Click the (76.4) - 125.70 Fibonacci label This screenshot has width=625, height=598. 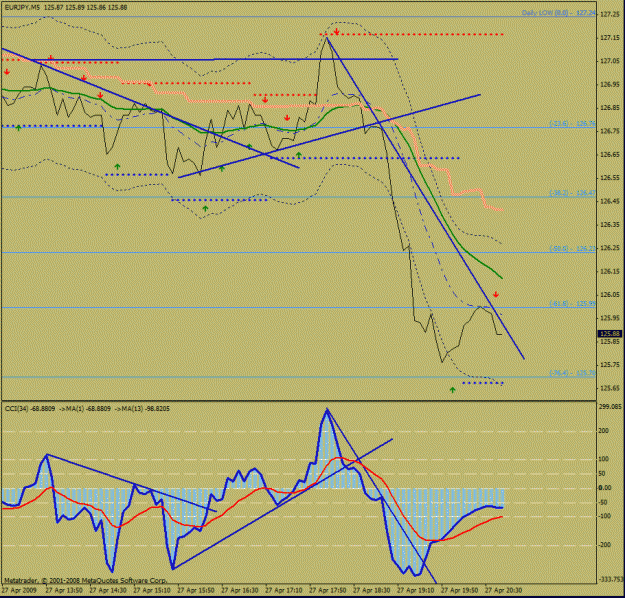click(572, 373)
